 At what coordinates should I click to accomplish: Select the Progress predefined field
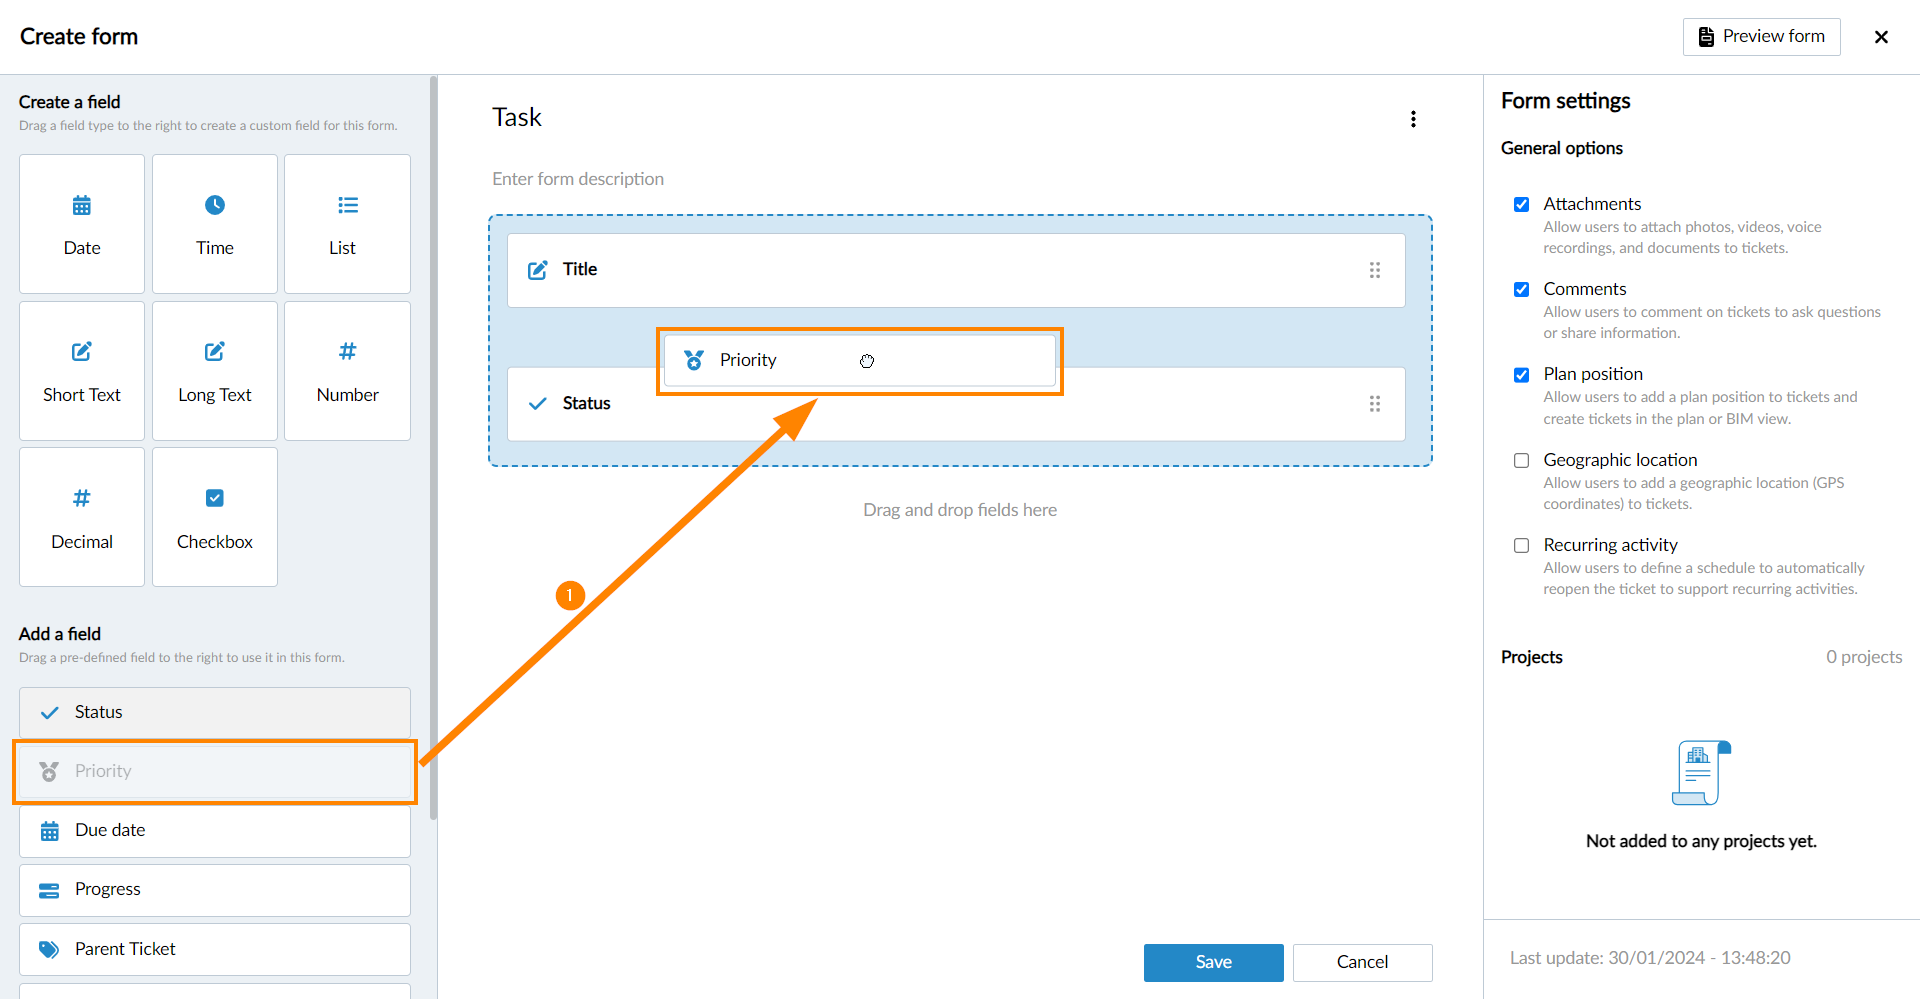pos(215,890)
